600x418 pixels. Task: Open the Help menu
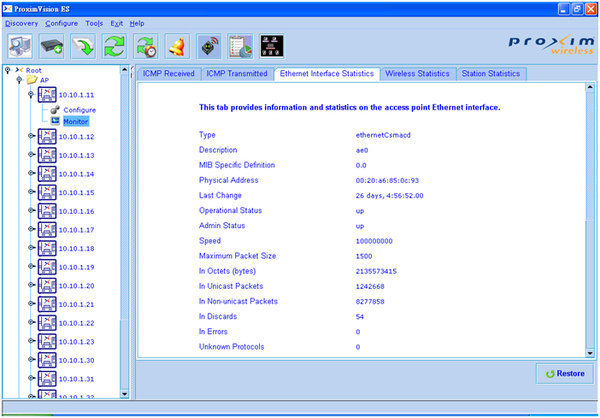137,23
